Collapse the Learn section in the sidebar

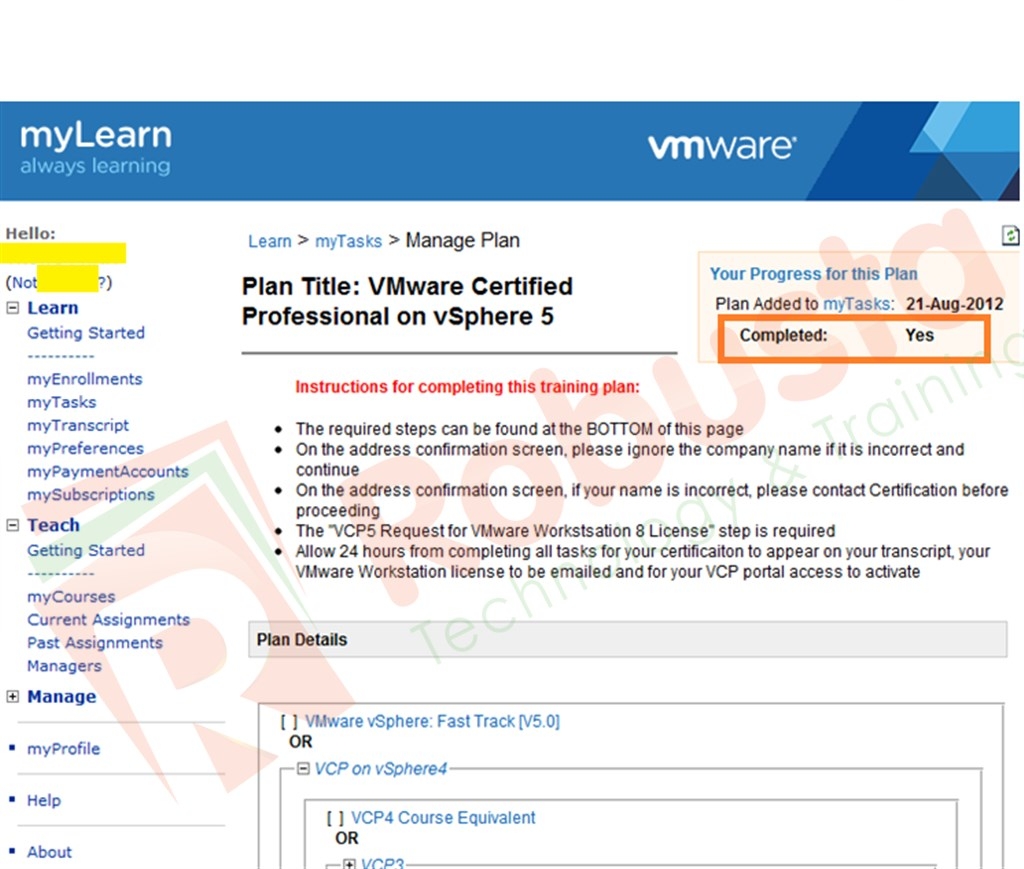coord(12,308)
